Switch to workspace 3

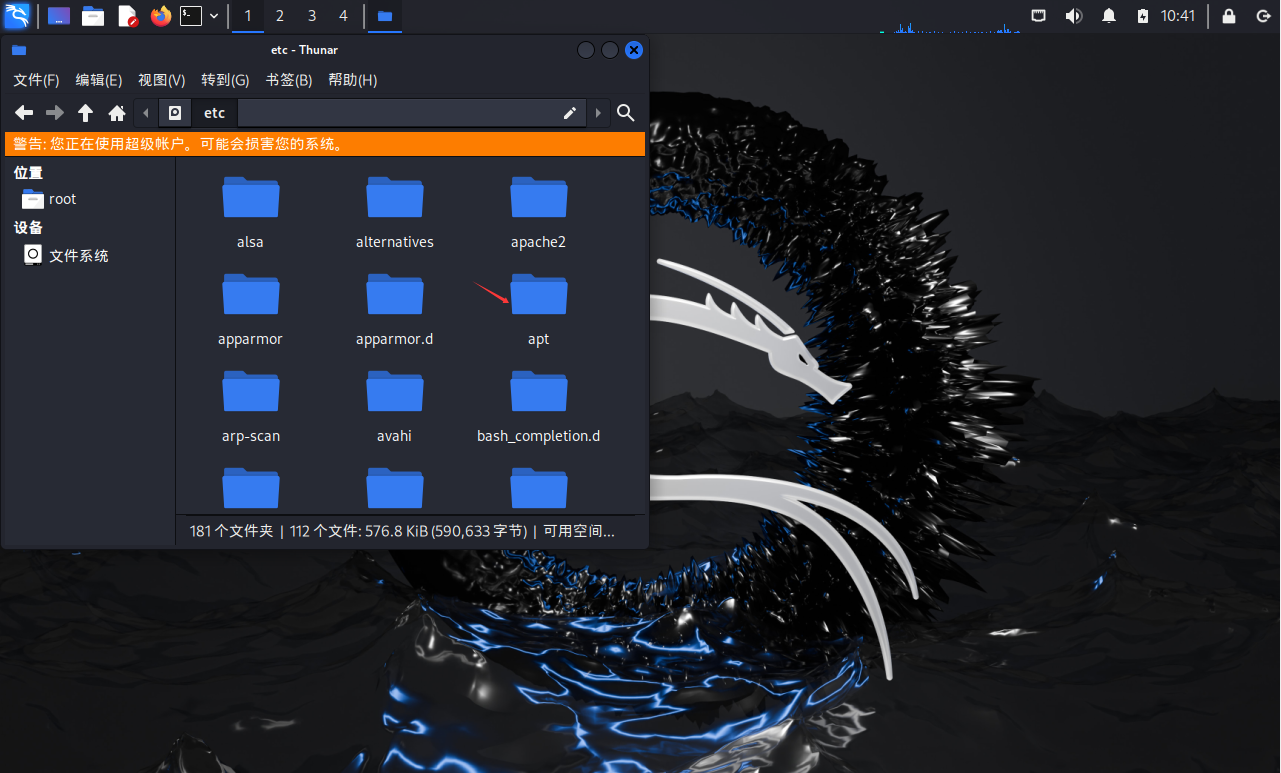pyautogui.click(x=312, y=16)
